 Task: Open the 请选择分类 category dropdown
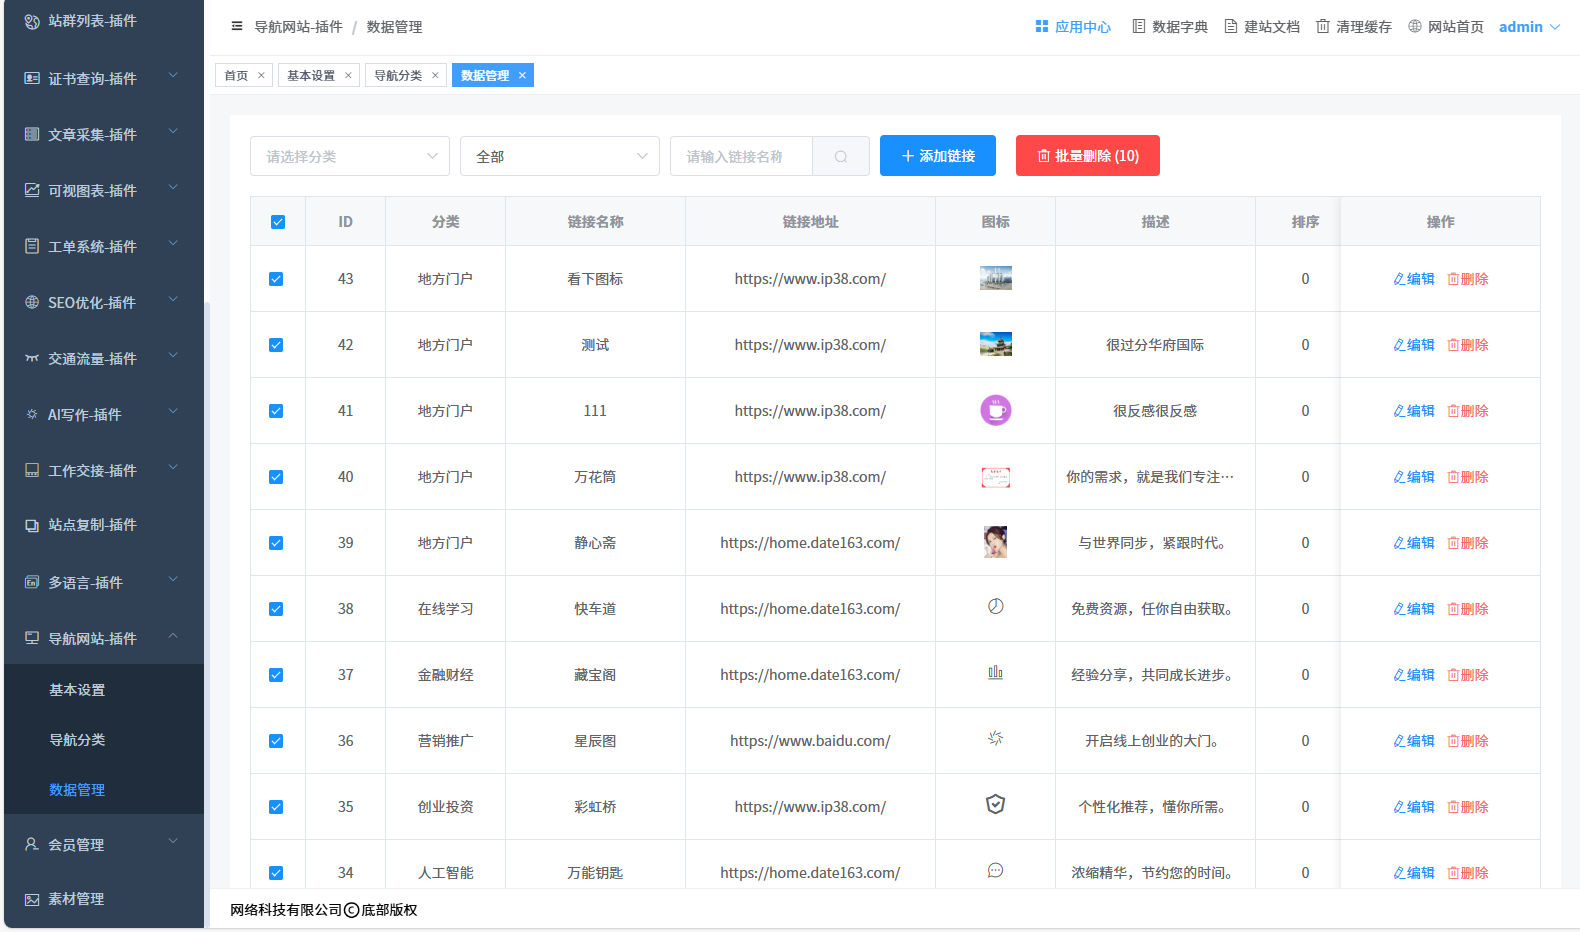[x=349, y=156]
